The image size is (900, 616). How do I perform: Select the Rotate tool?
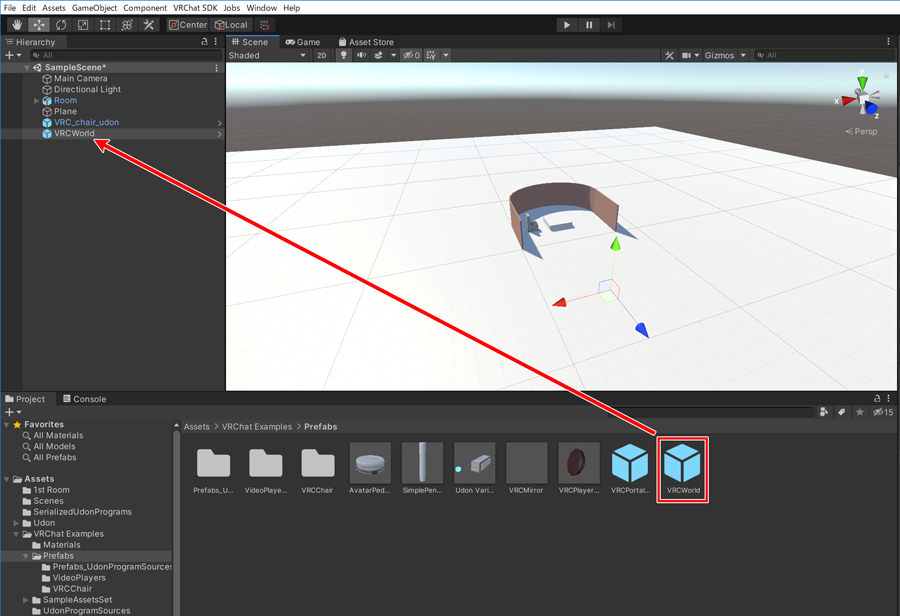coord(61,25)
